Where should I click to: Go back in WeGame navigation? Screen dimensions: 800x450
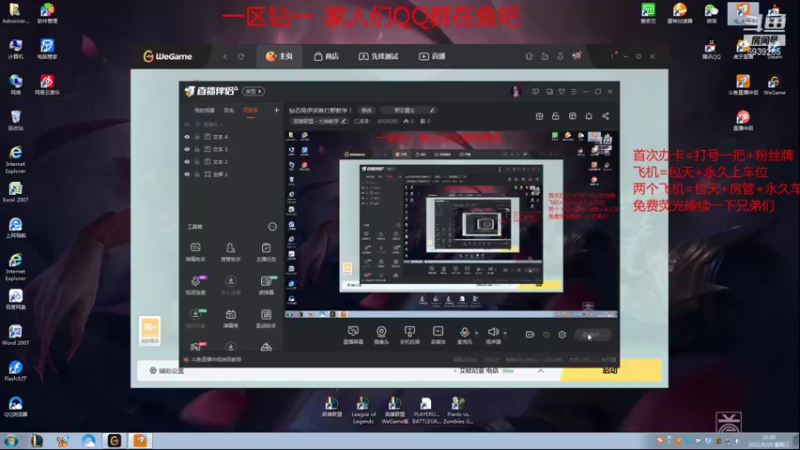point(225,56)
